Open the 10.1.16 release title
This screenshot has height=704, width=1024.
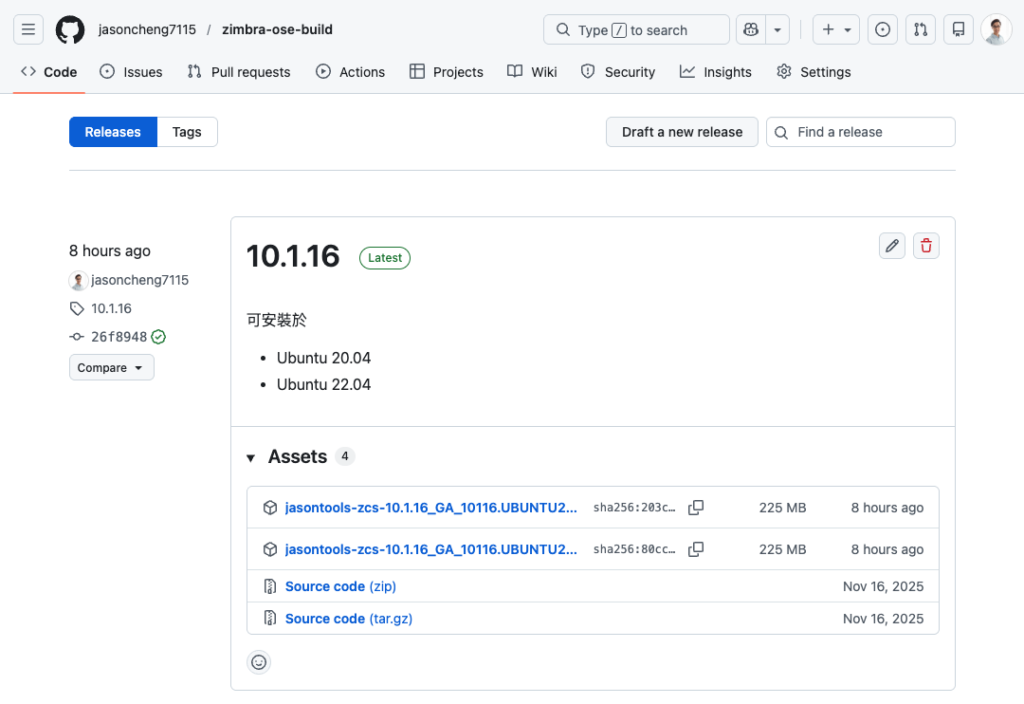tap(293, 256)
